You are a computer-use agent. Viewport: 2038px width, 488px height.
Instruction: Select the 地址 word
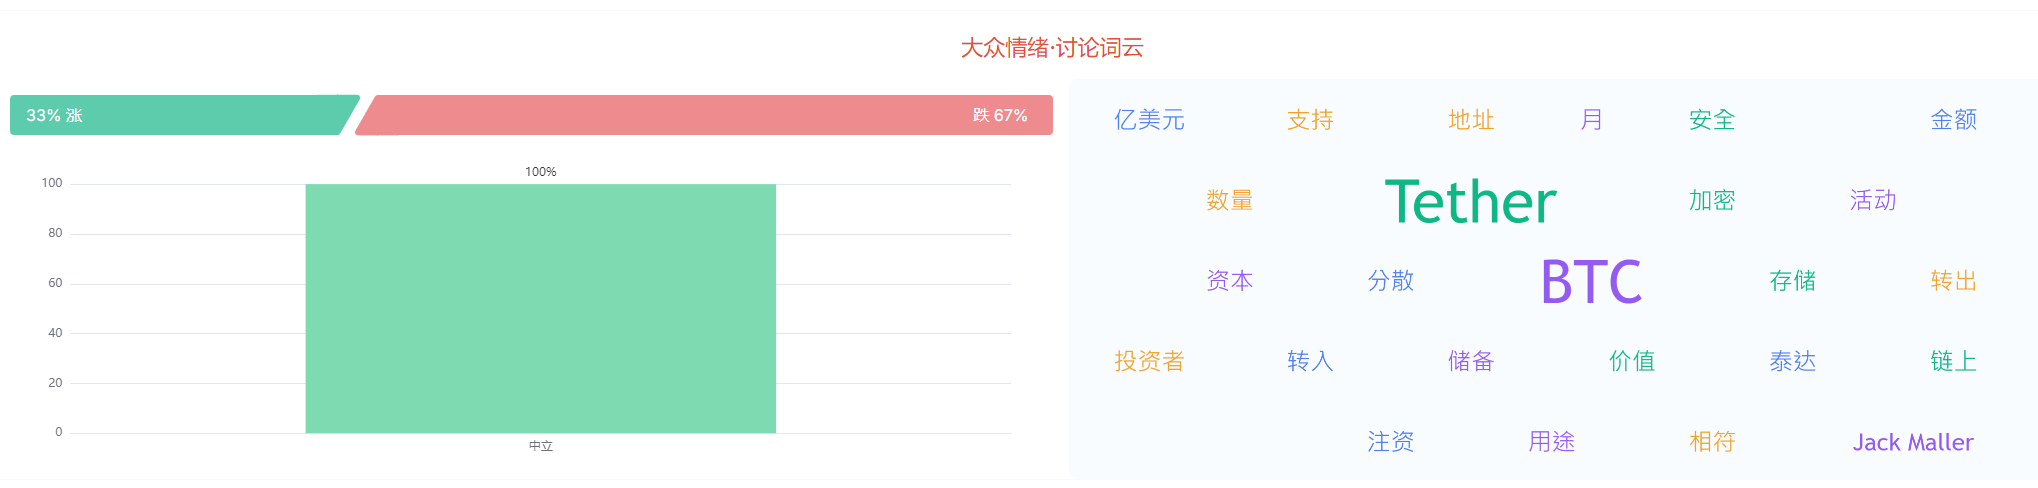click(1471, 120)
